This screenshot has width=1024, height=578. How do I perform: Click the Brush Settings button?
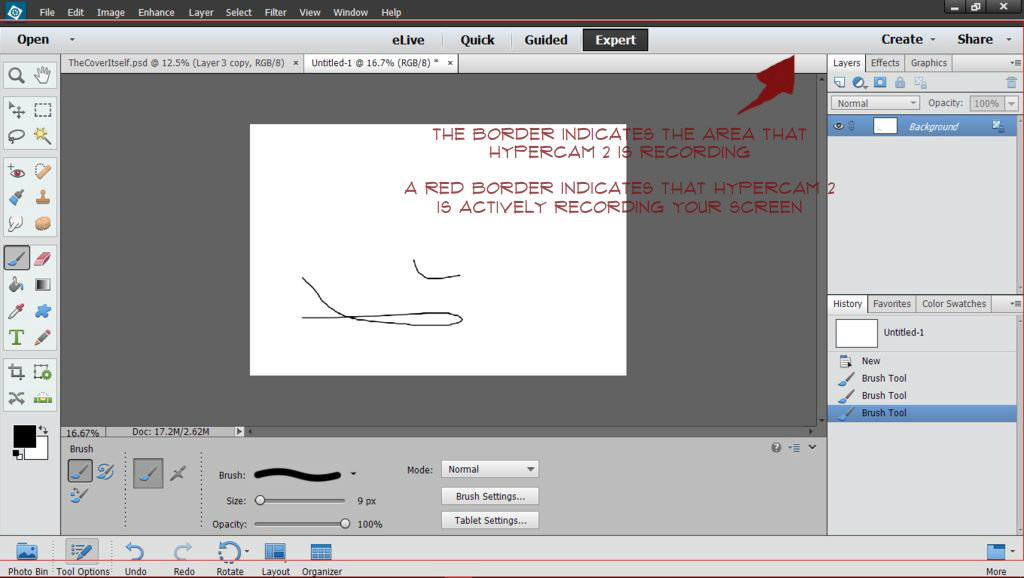coord(490,496)
